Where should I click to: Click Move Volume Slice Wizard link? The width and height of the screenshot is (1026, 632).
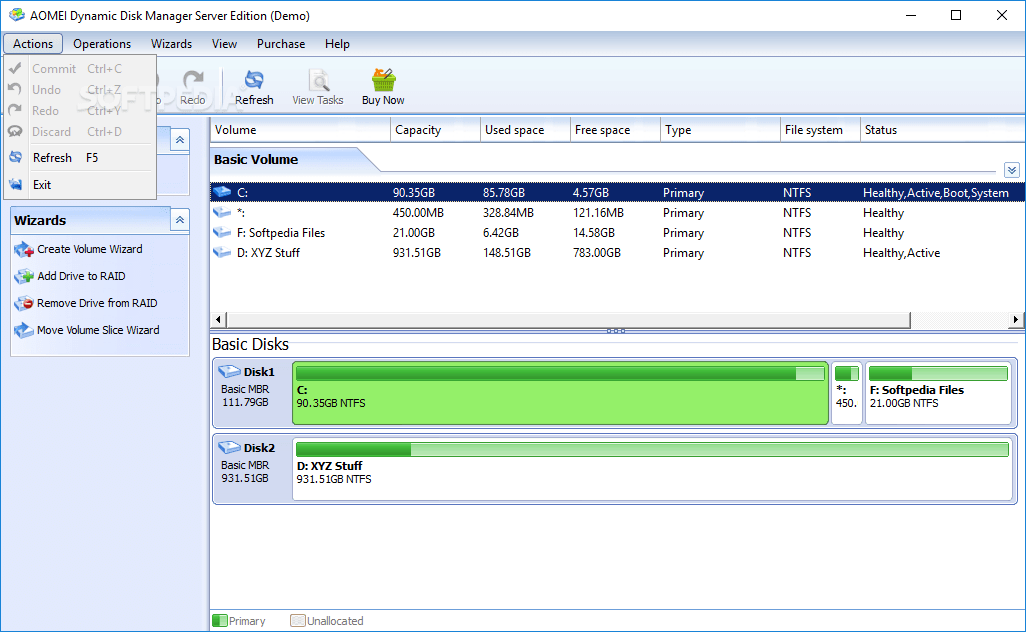tap(98, 330)
